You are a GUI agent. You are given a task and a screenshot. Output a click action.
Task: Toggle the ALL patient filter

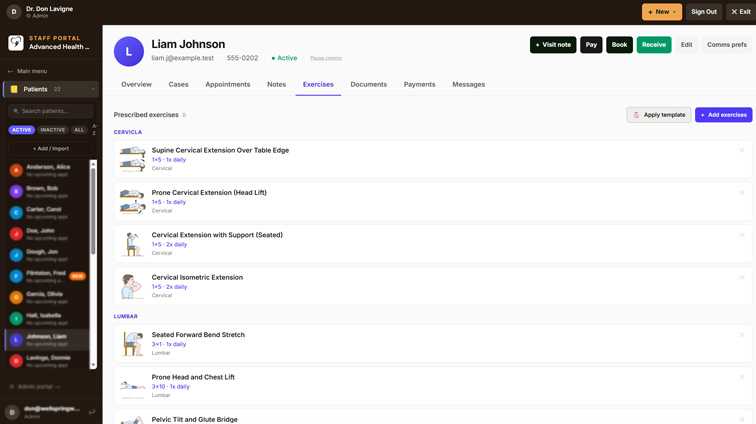(79, 130)
